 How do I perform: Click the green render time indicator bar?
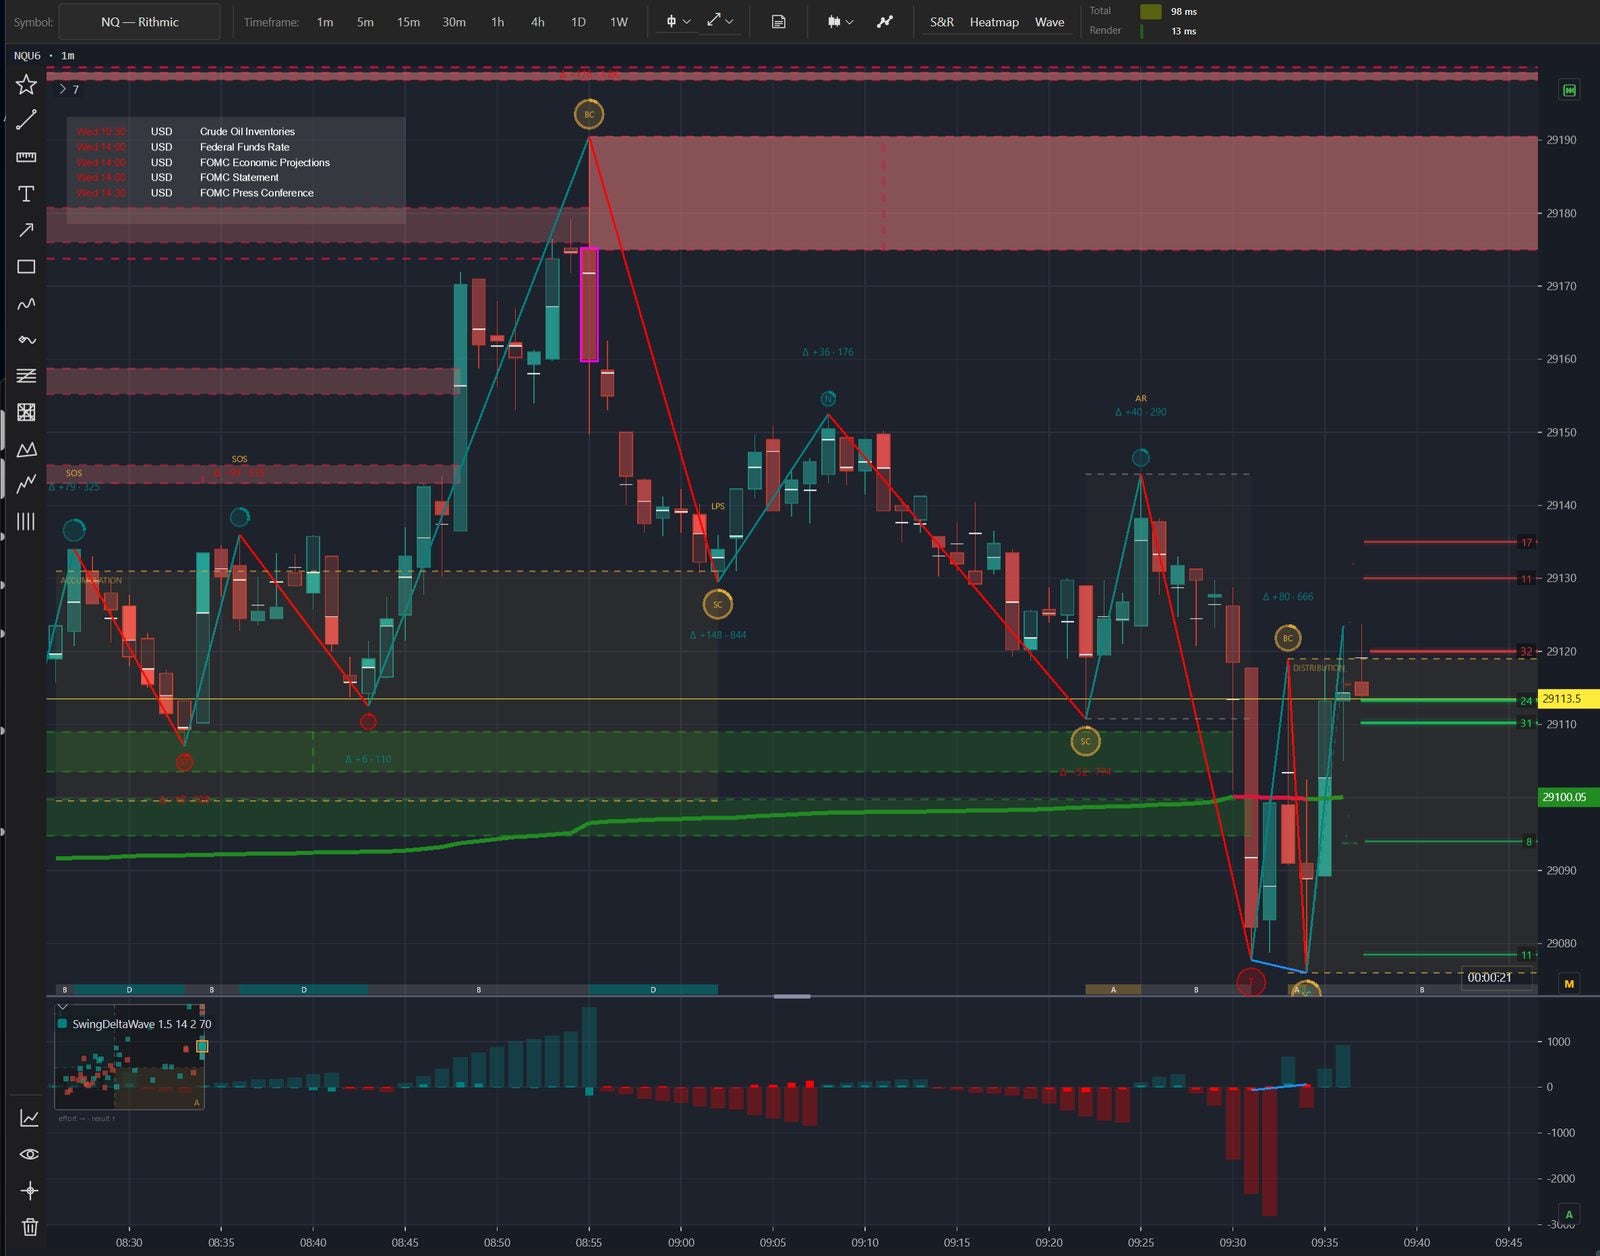click(x=1142, y=31)
